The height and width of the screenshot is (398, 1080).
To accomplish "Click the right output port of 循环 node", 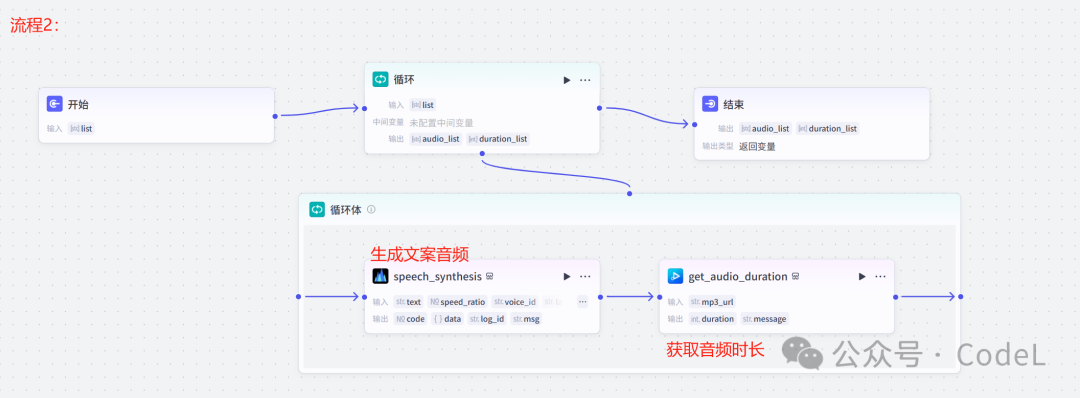I will click(600, 107).
